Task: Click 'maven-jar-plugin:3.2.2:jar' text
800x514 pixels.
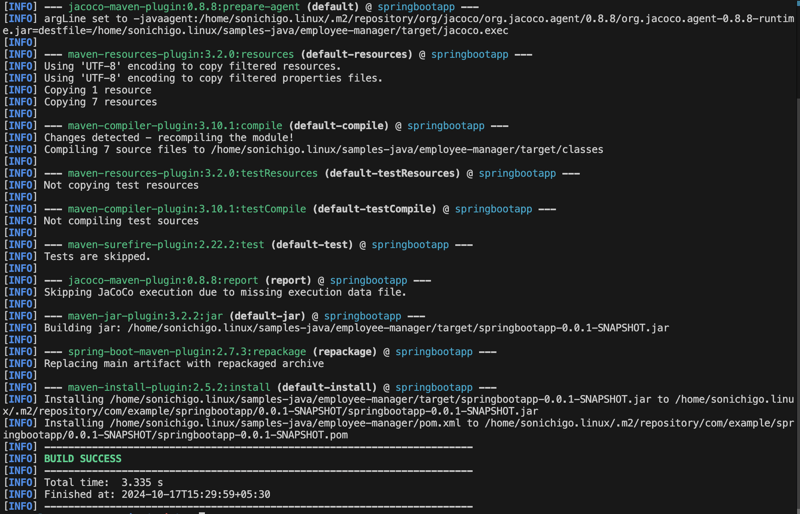Action: click(x=145, y=316)
